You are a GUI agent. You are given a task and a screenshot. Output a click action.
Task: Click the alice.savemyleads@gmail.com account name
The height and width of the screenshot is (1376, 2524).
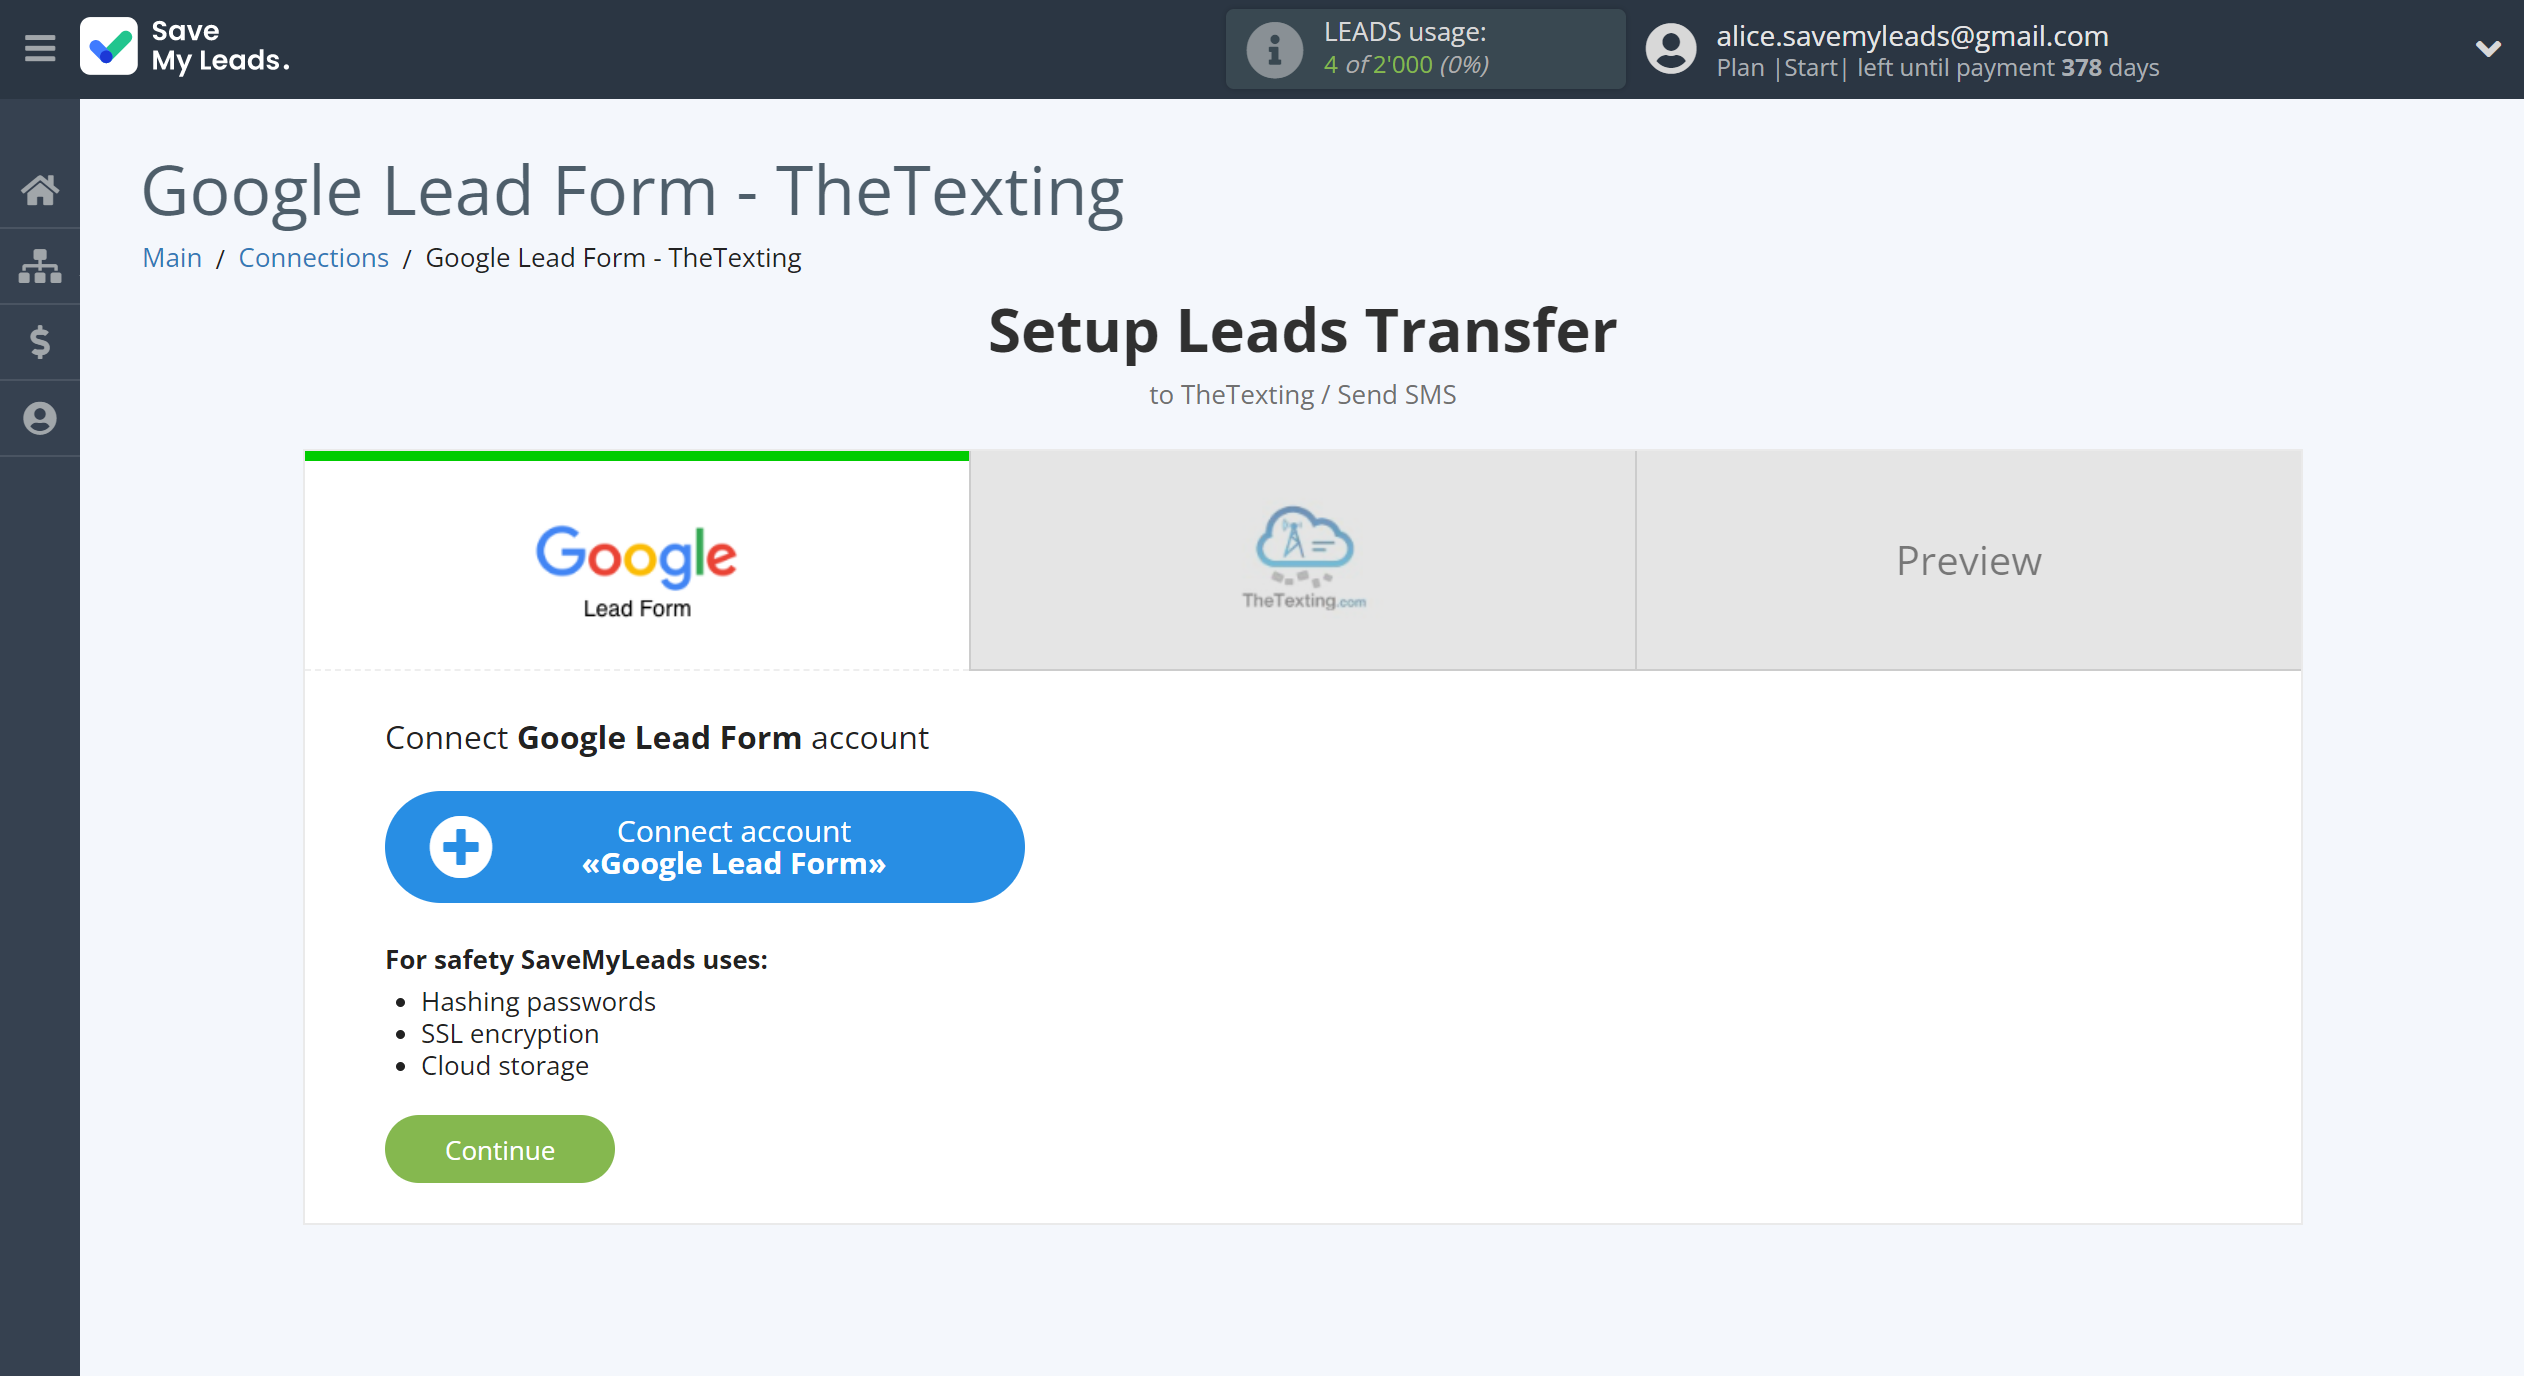point(1916,34)
